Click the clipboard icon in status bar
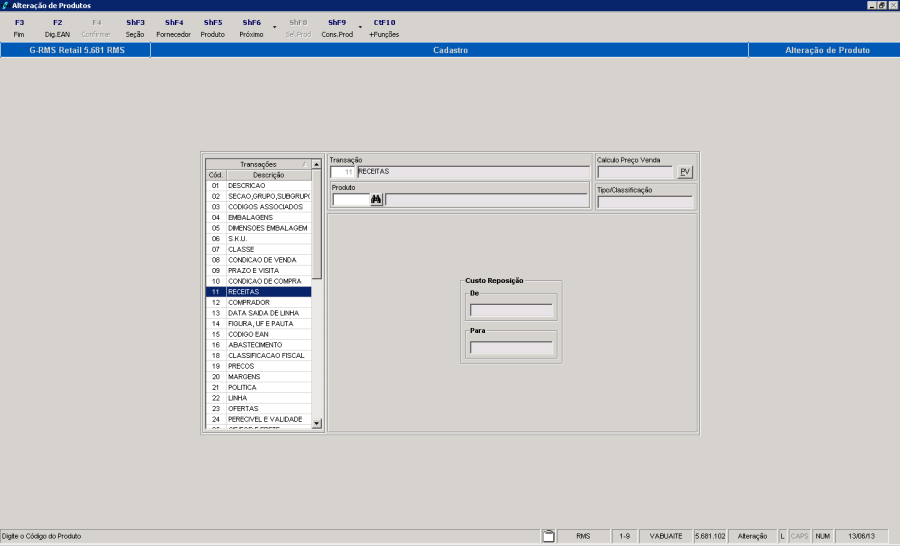Image resolution: width=900 pixels, height=546 pixels. [548, 537]
